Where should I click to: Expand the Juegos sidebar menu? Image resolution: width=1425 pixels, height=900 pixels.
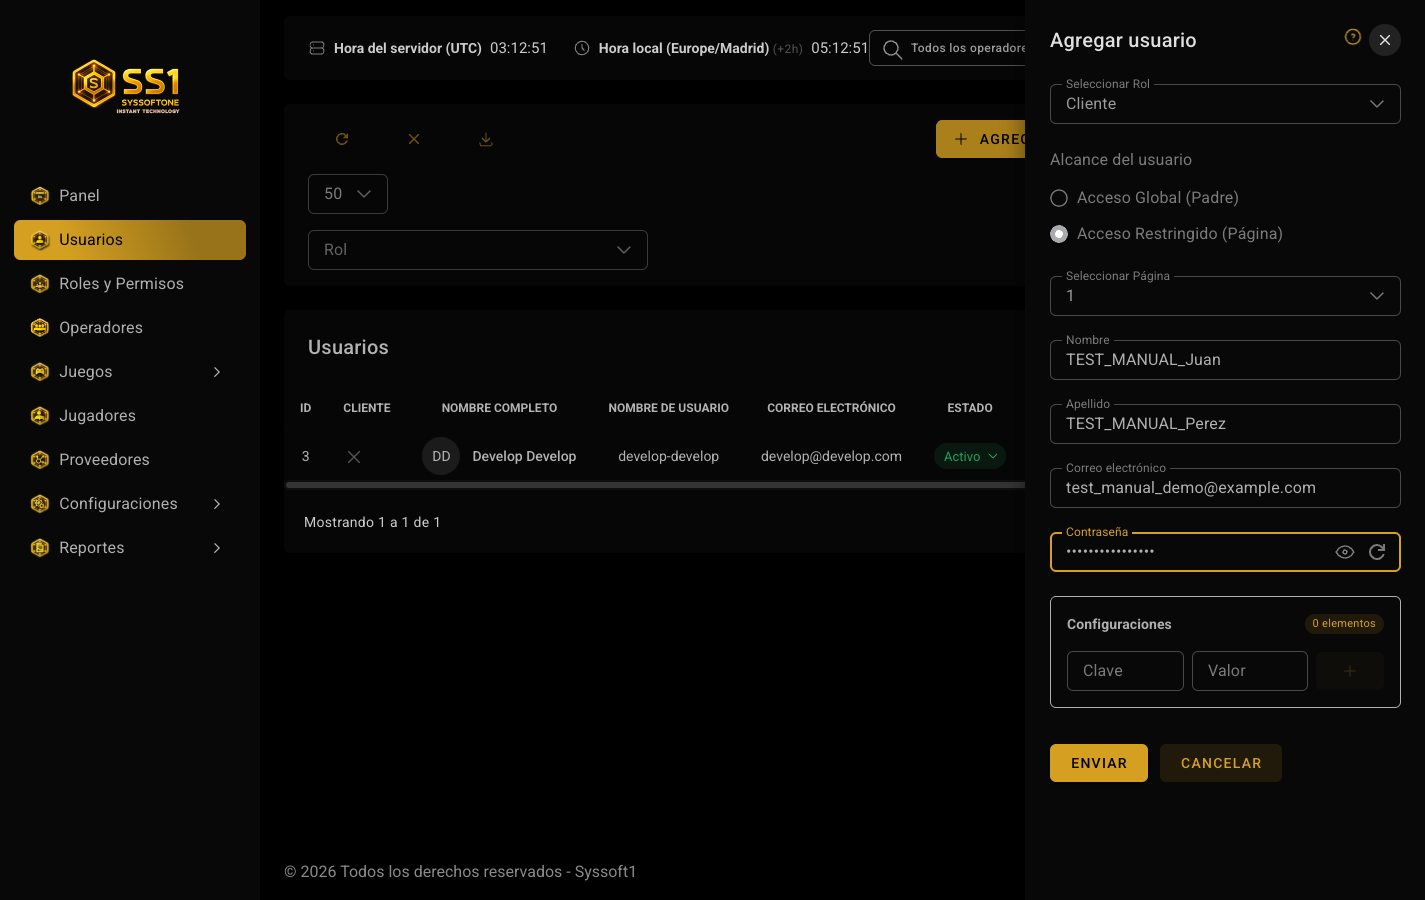click(x=130, y=372)
